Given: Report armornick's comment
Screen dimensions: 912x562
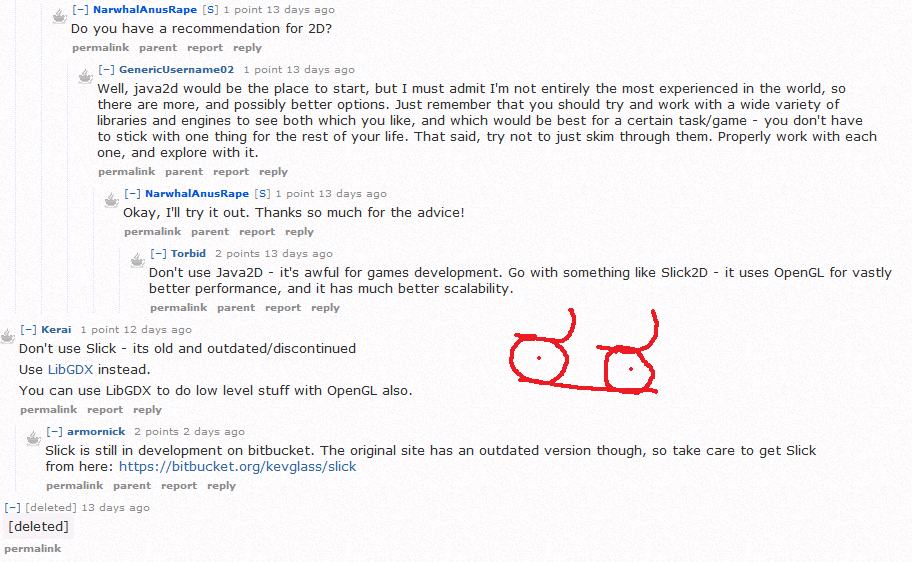Looking at the screenshot, I should [179, 486].
